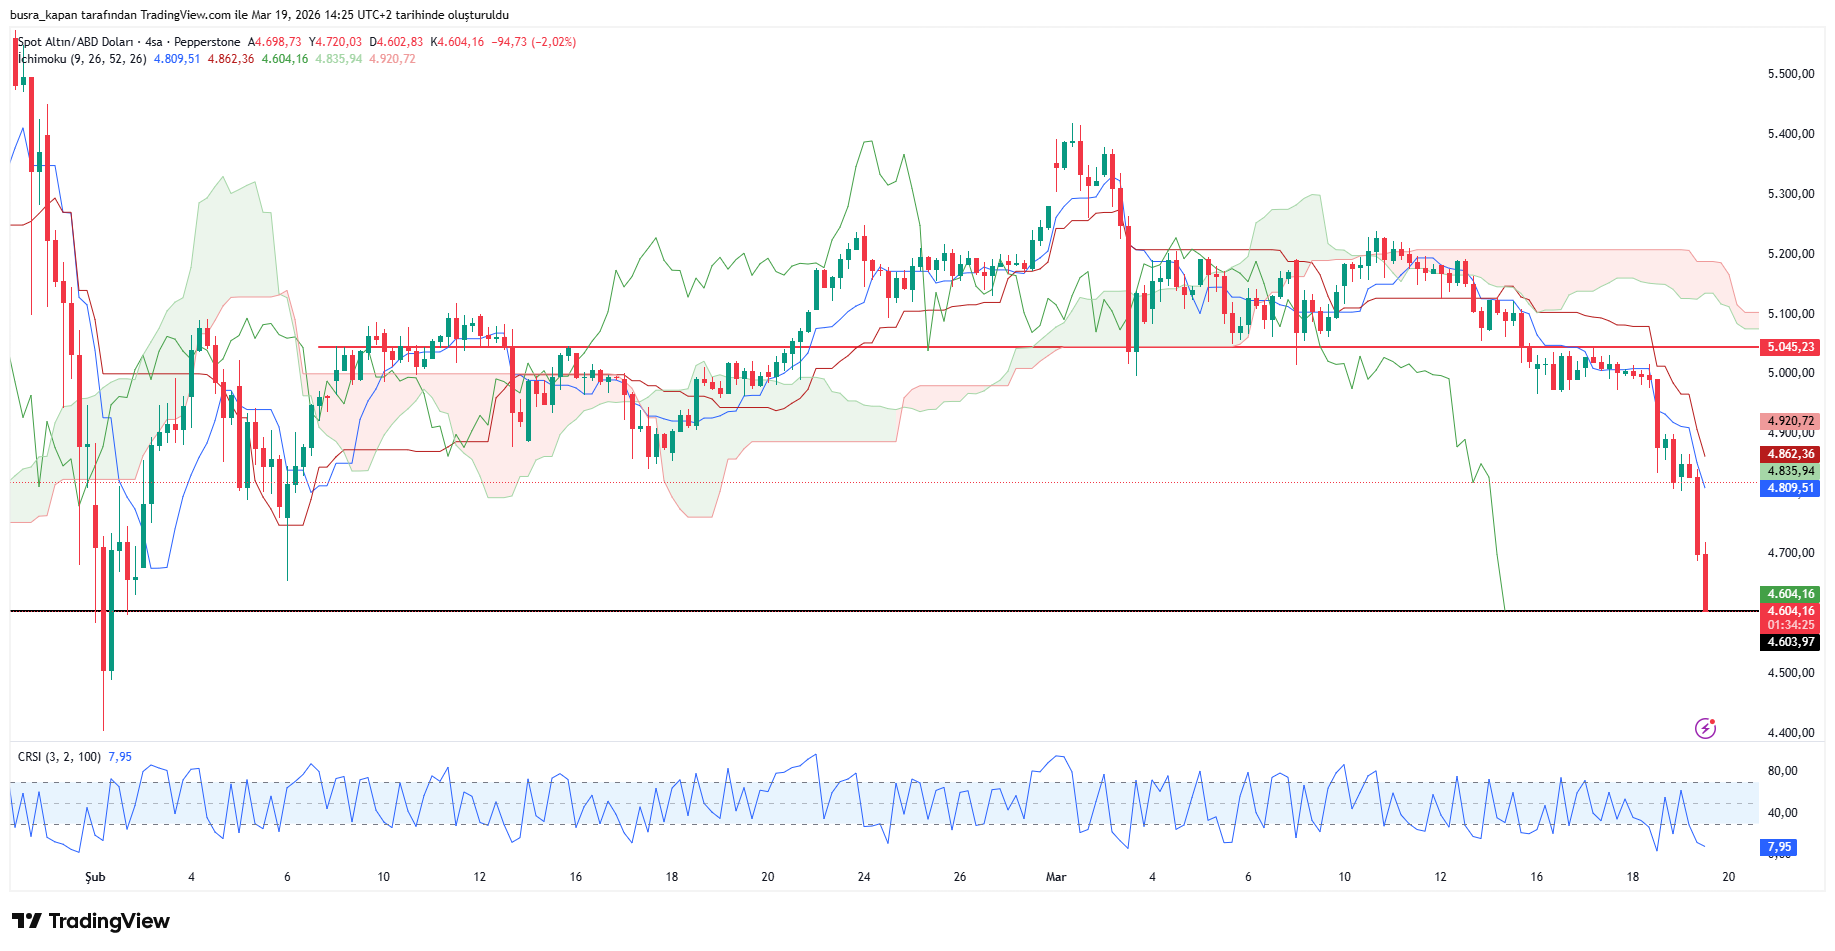Select the red 5.045,23 price axis label
Screen dimensions: 1835x951
(1789, 347)
